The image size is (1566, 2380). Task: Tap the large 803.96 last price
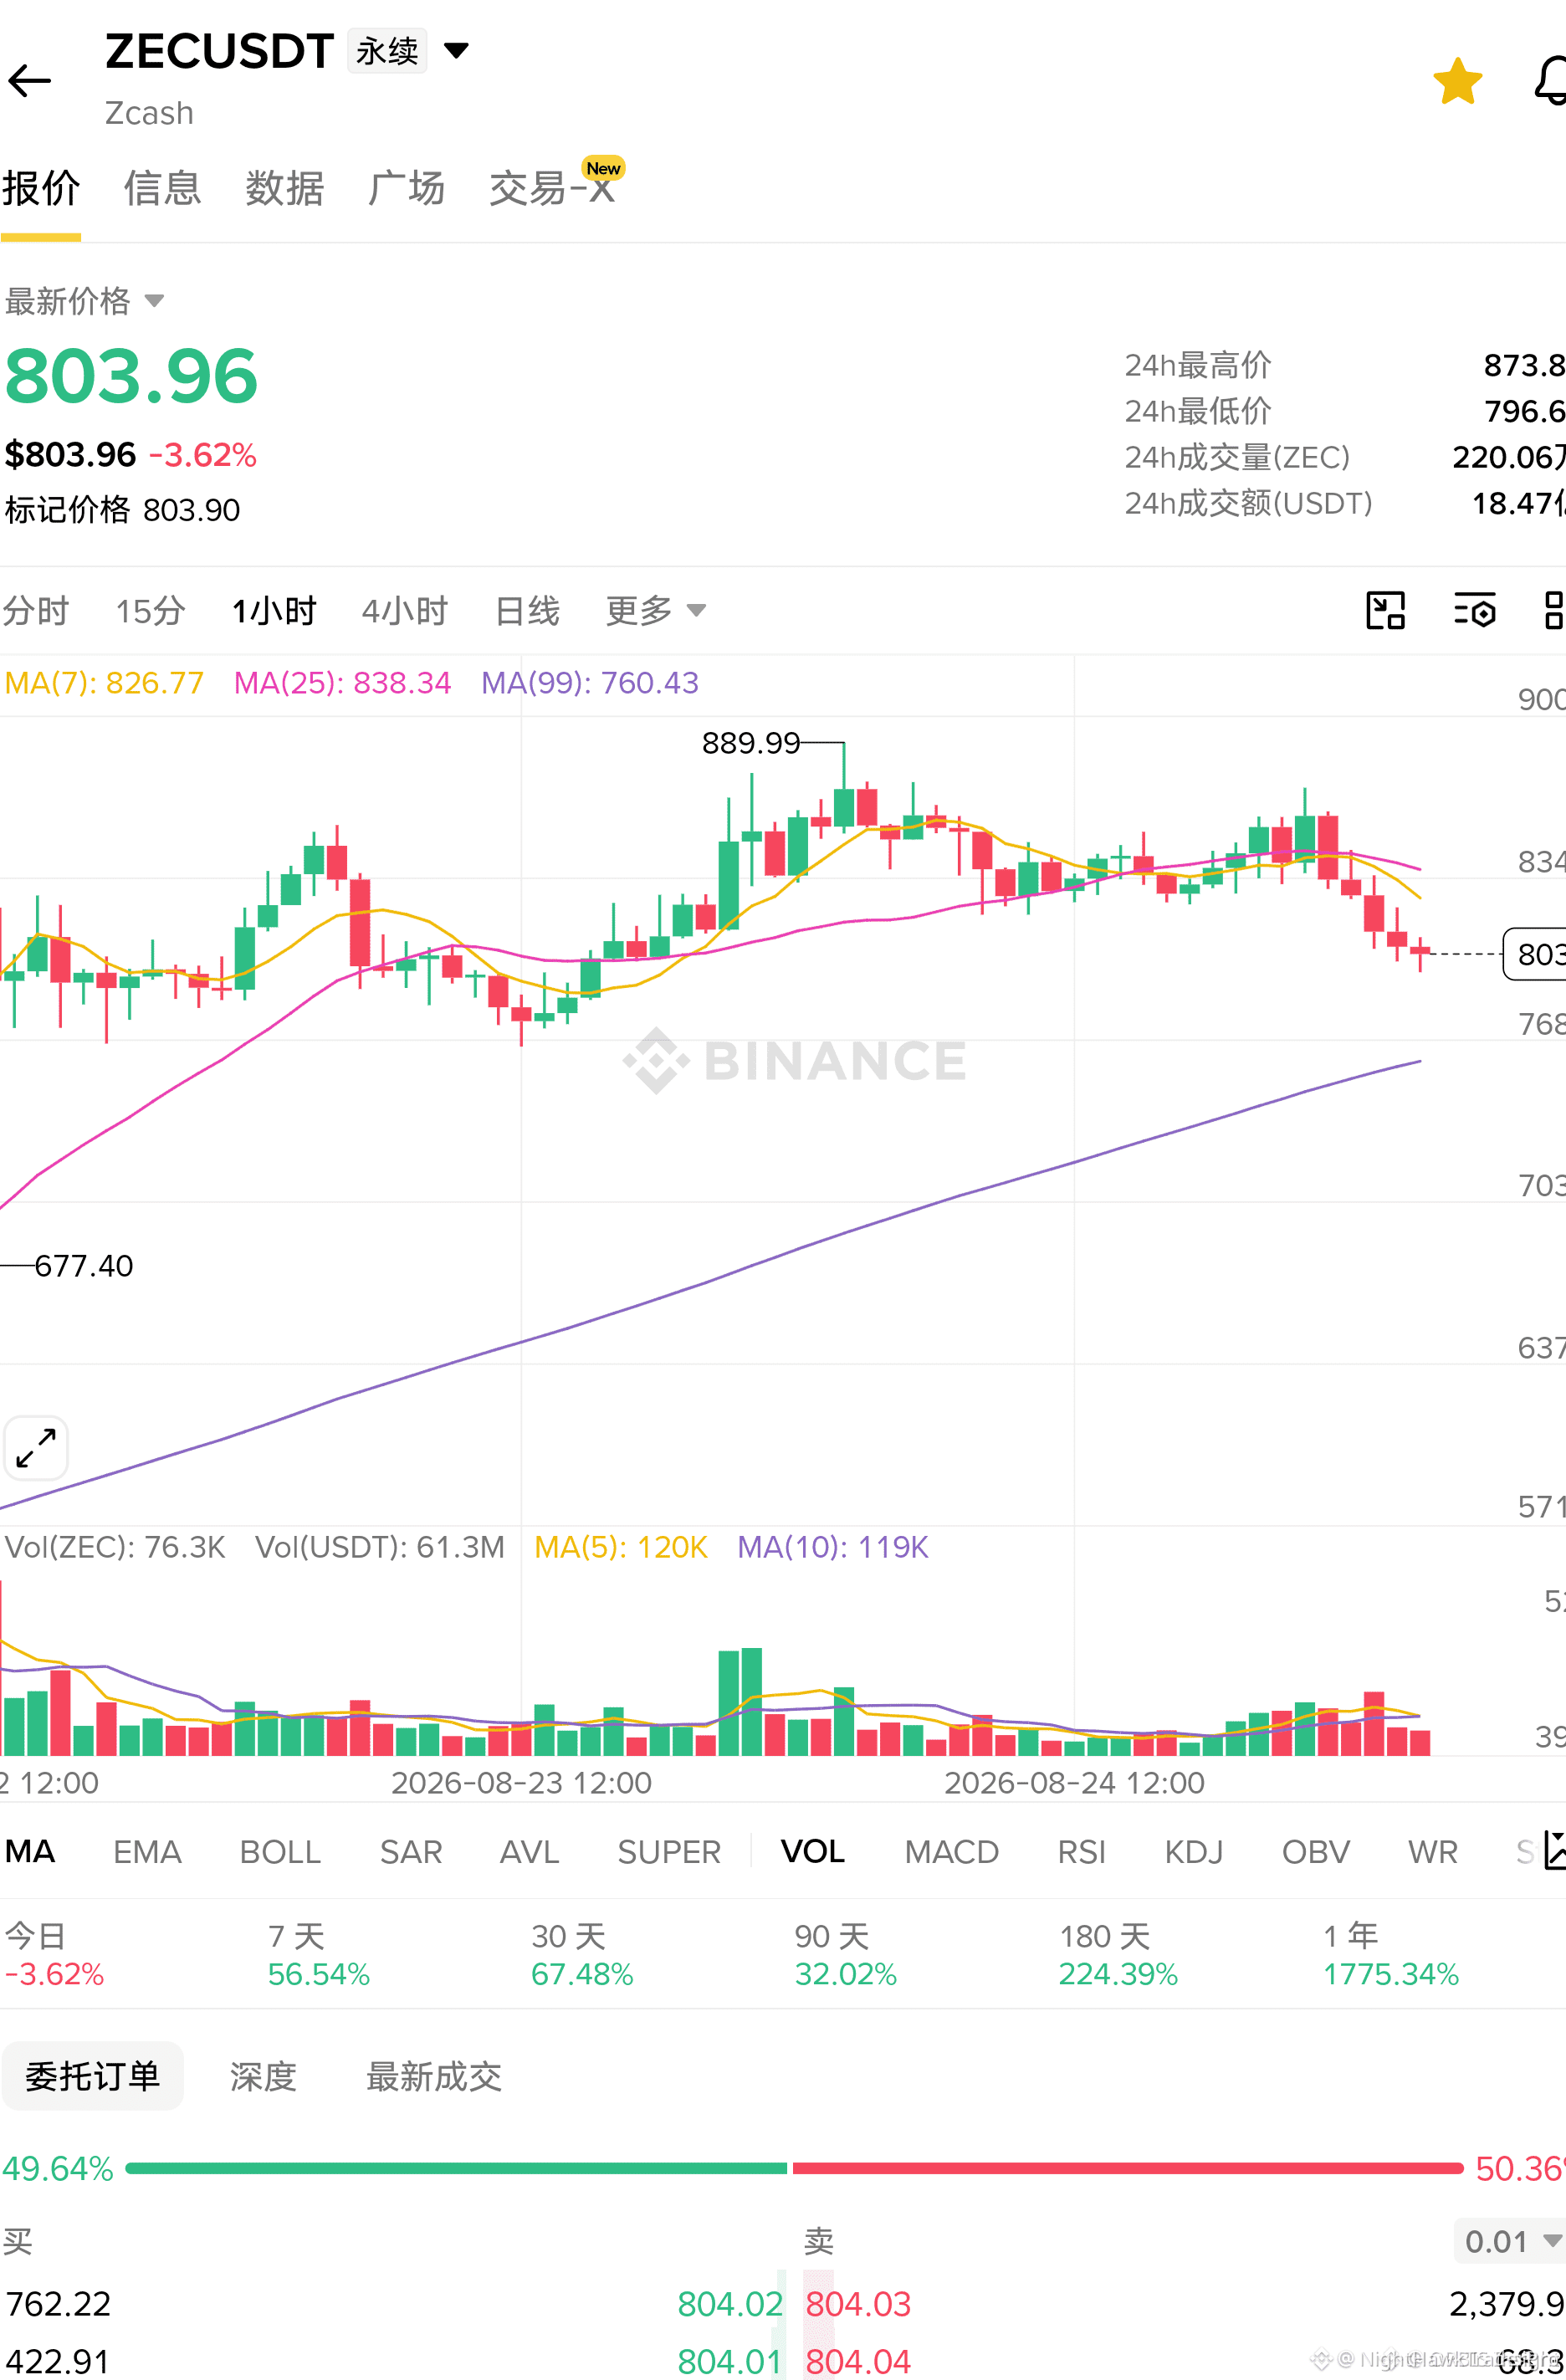(131, 376)
